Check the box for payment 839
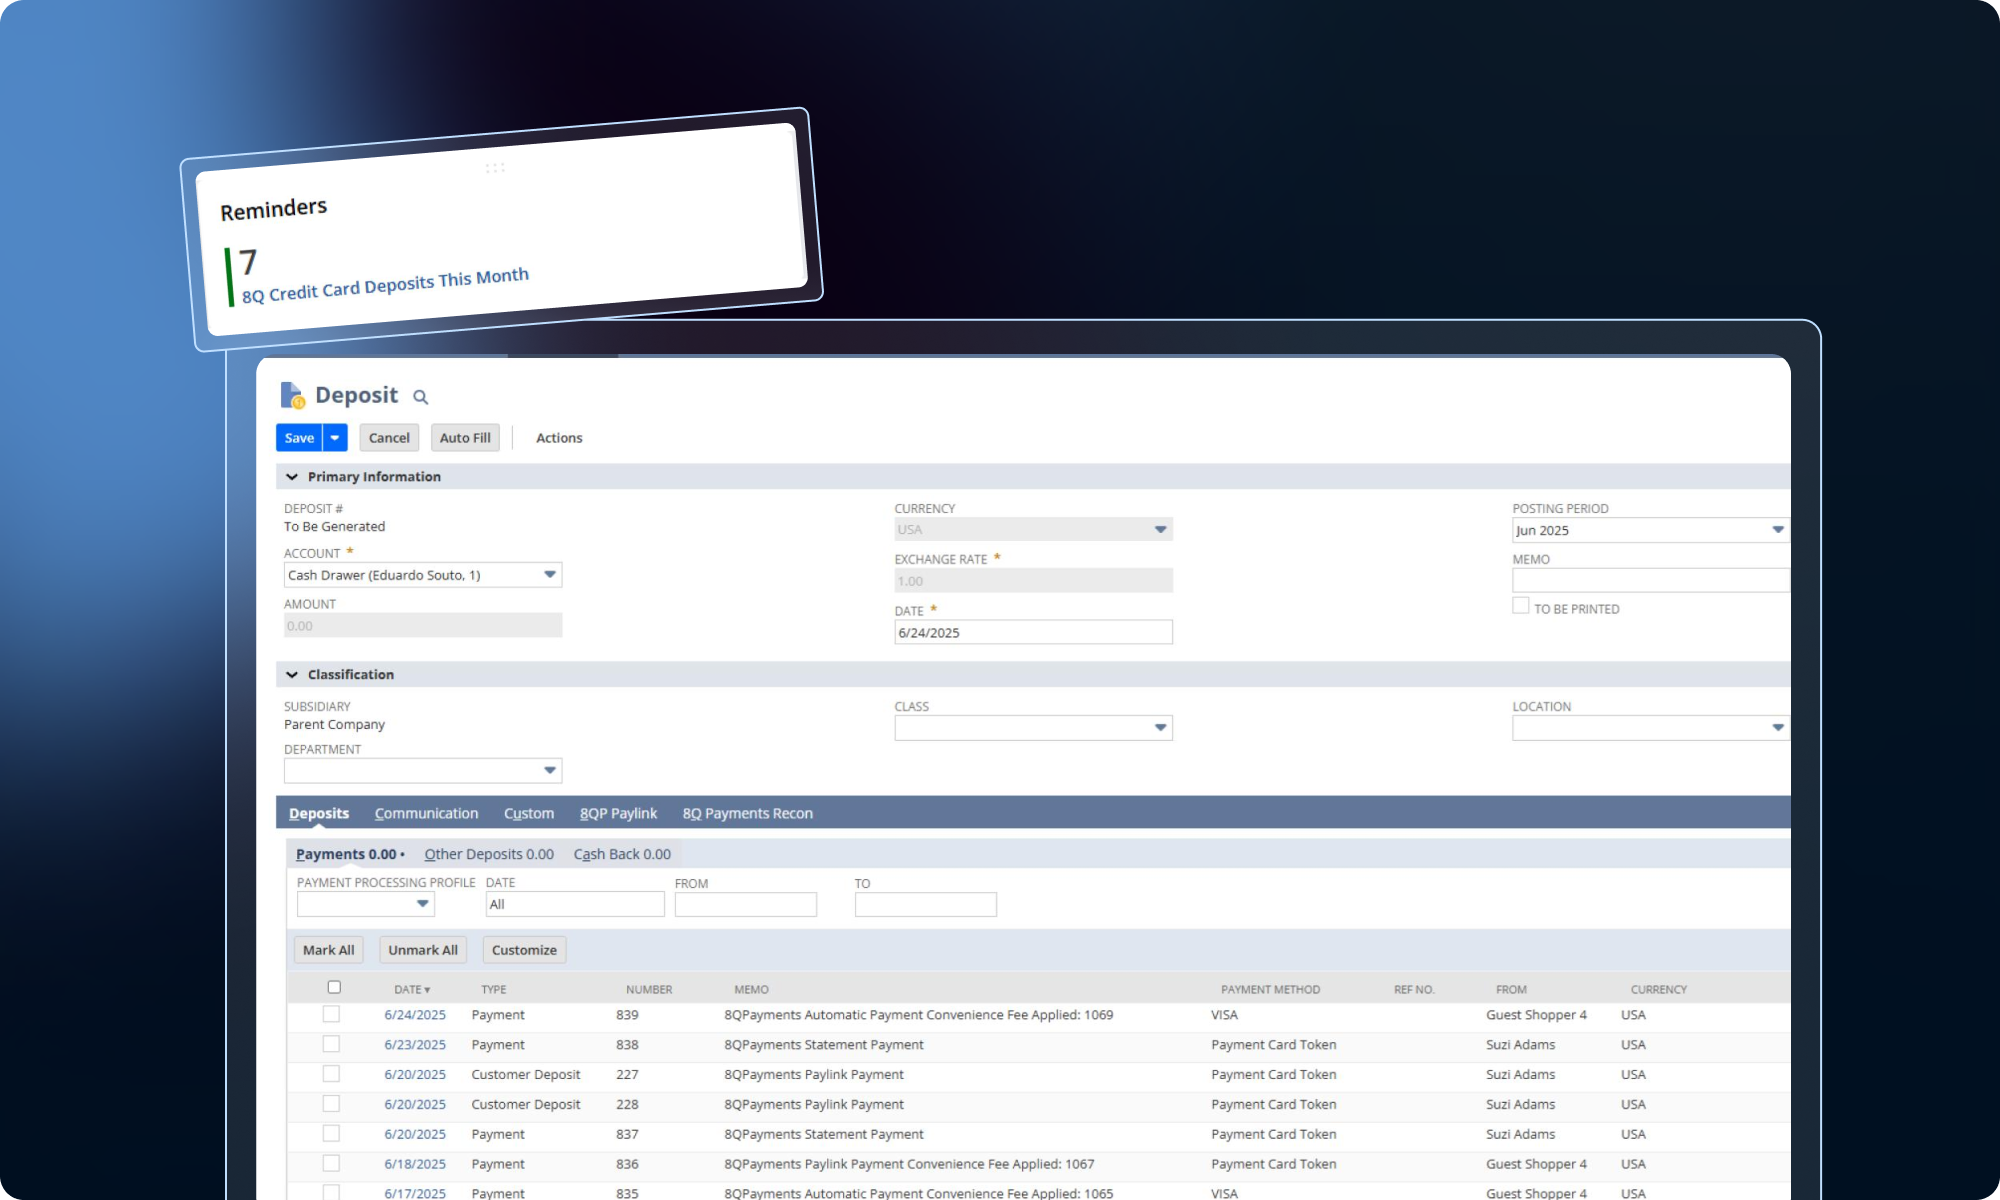Image resolution: width=2000 pixels, height=1200 pixels. [x=331, y=1014]
